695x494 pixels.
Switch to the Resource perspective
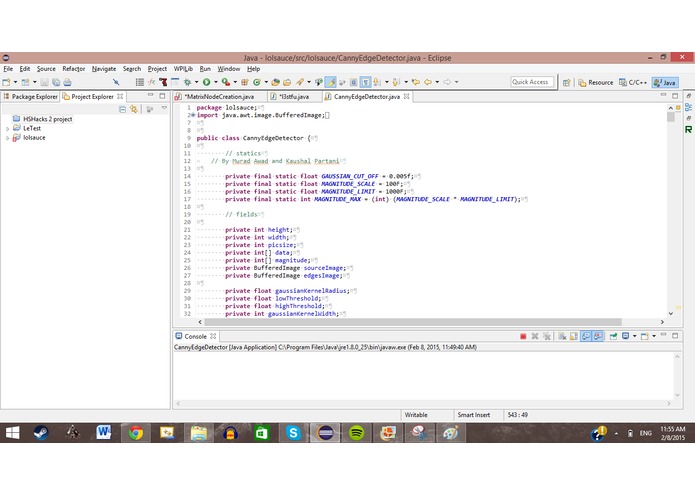click(x=596, y=82)
